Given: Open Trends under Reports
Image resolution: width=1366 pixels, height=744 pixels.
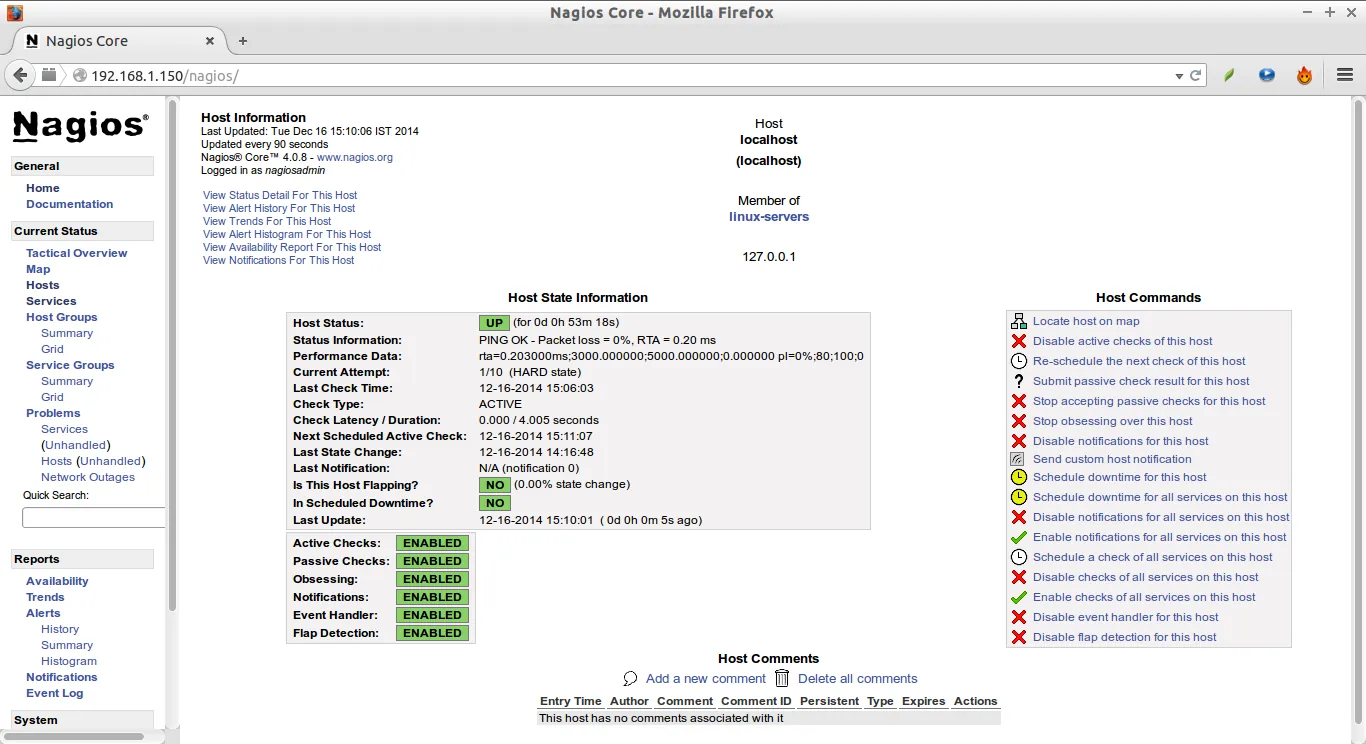Looking at the screenshot, I should click(x=45, y=597).
